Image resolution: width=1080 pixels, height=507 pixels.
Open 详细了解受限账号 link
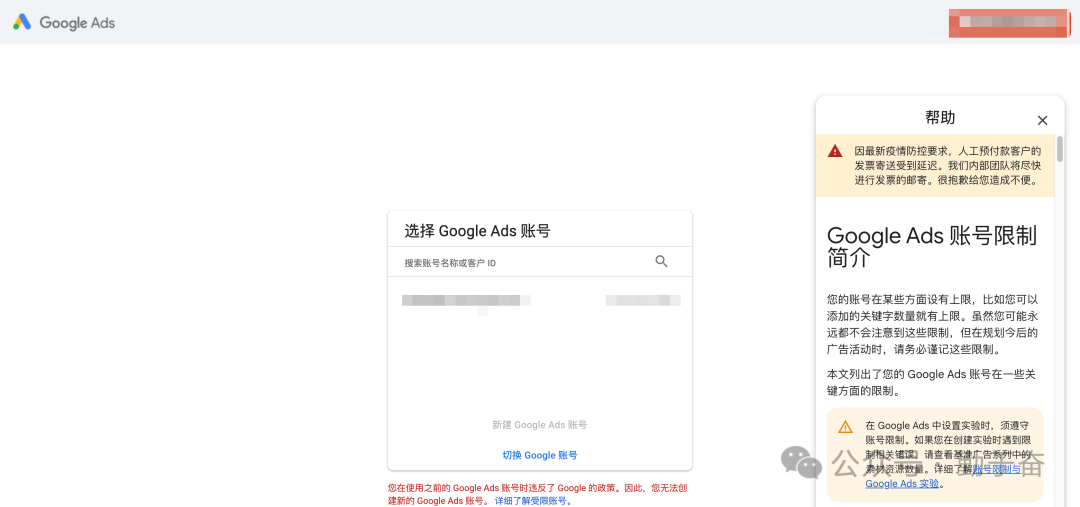click(533, 501)
